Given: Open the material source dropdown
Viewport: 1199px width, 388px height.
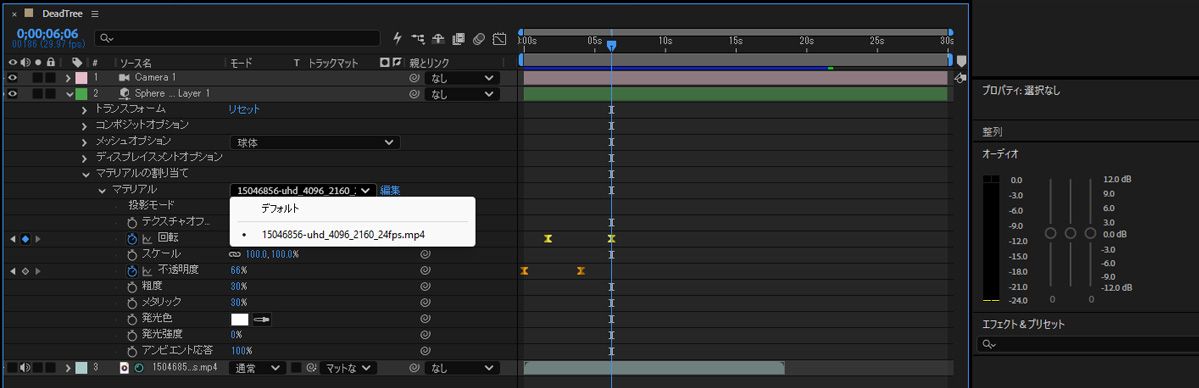Looking at the screenshot, I should 303,191.
